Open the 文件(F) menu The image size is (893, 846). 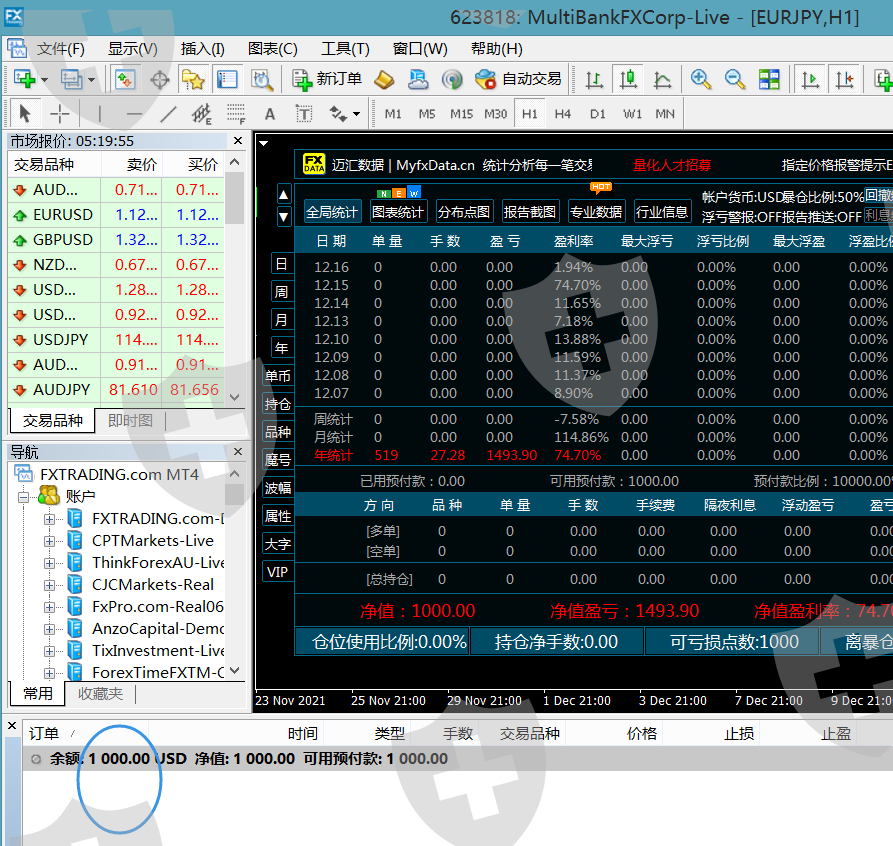[60, 49]
